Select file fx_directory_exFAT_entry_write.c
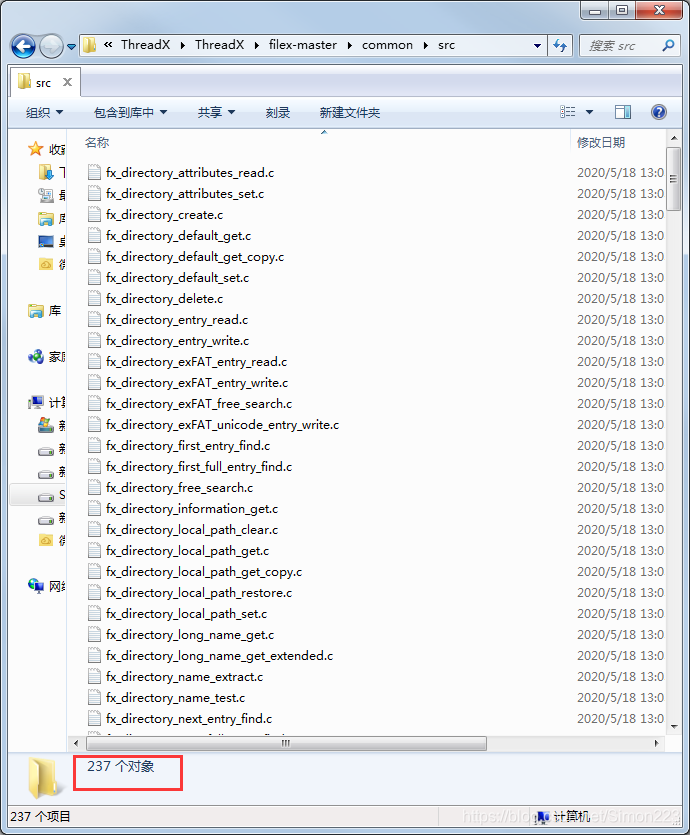Image resolution: width=690 pixels, height=835 pixels. (x=197, y=383)
